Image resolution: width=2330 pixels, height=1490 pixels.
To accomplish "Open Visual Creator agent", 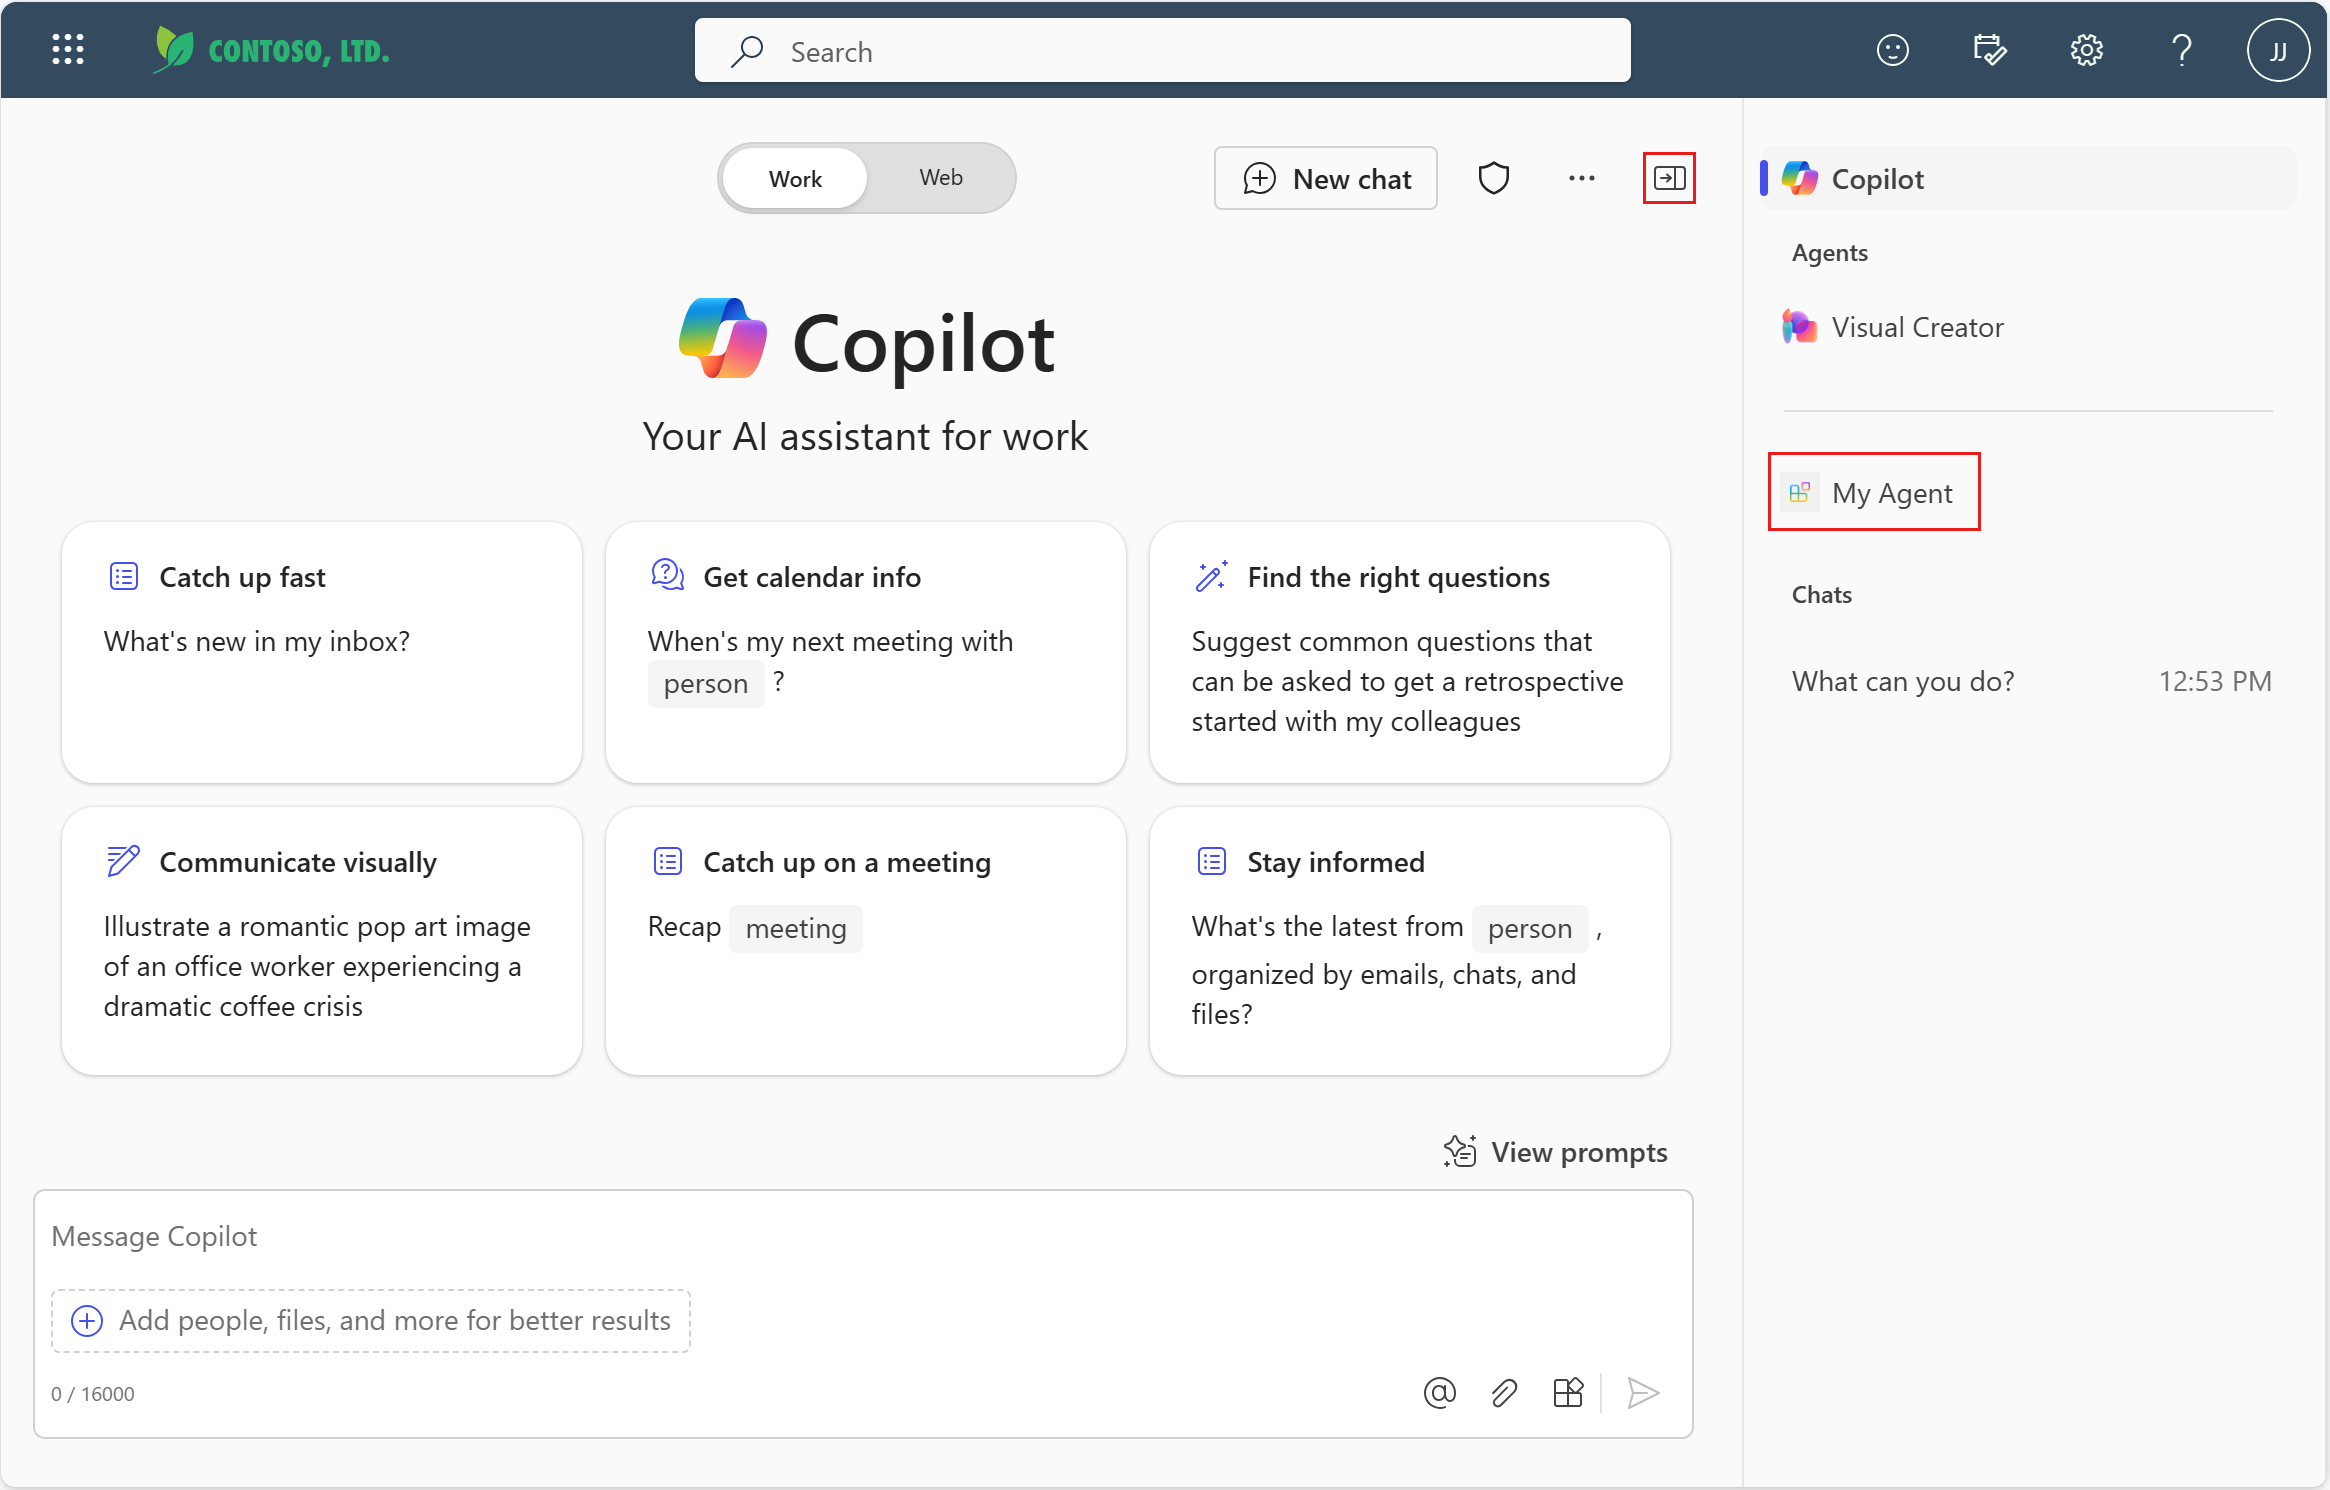I will pyautogui.click(x=1917, y=326).
